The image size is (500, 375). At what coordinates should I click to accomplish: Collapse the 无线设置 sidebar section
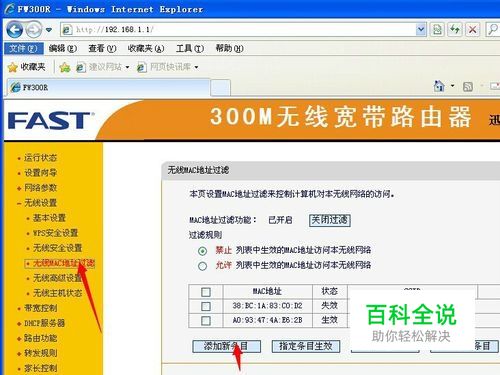coord(40,203)
